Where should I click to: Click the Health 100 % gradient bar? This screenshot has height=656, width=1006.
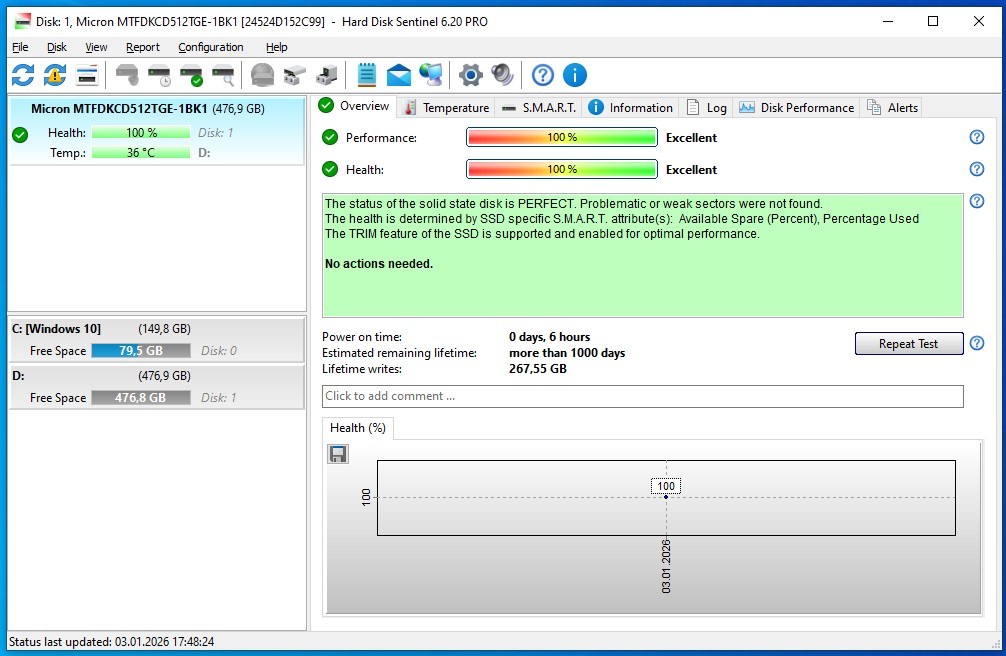coord(561,169)
